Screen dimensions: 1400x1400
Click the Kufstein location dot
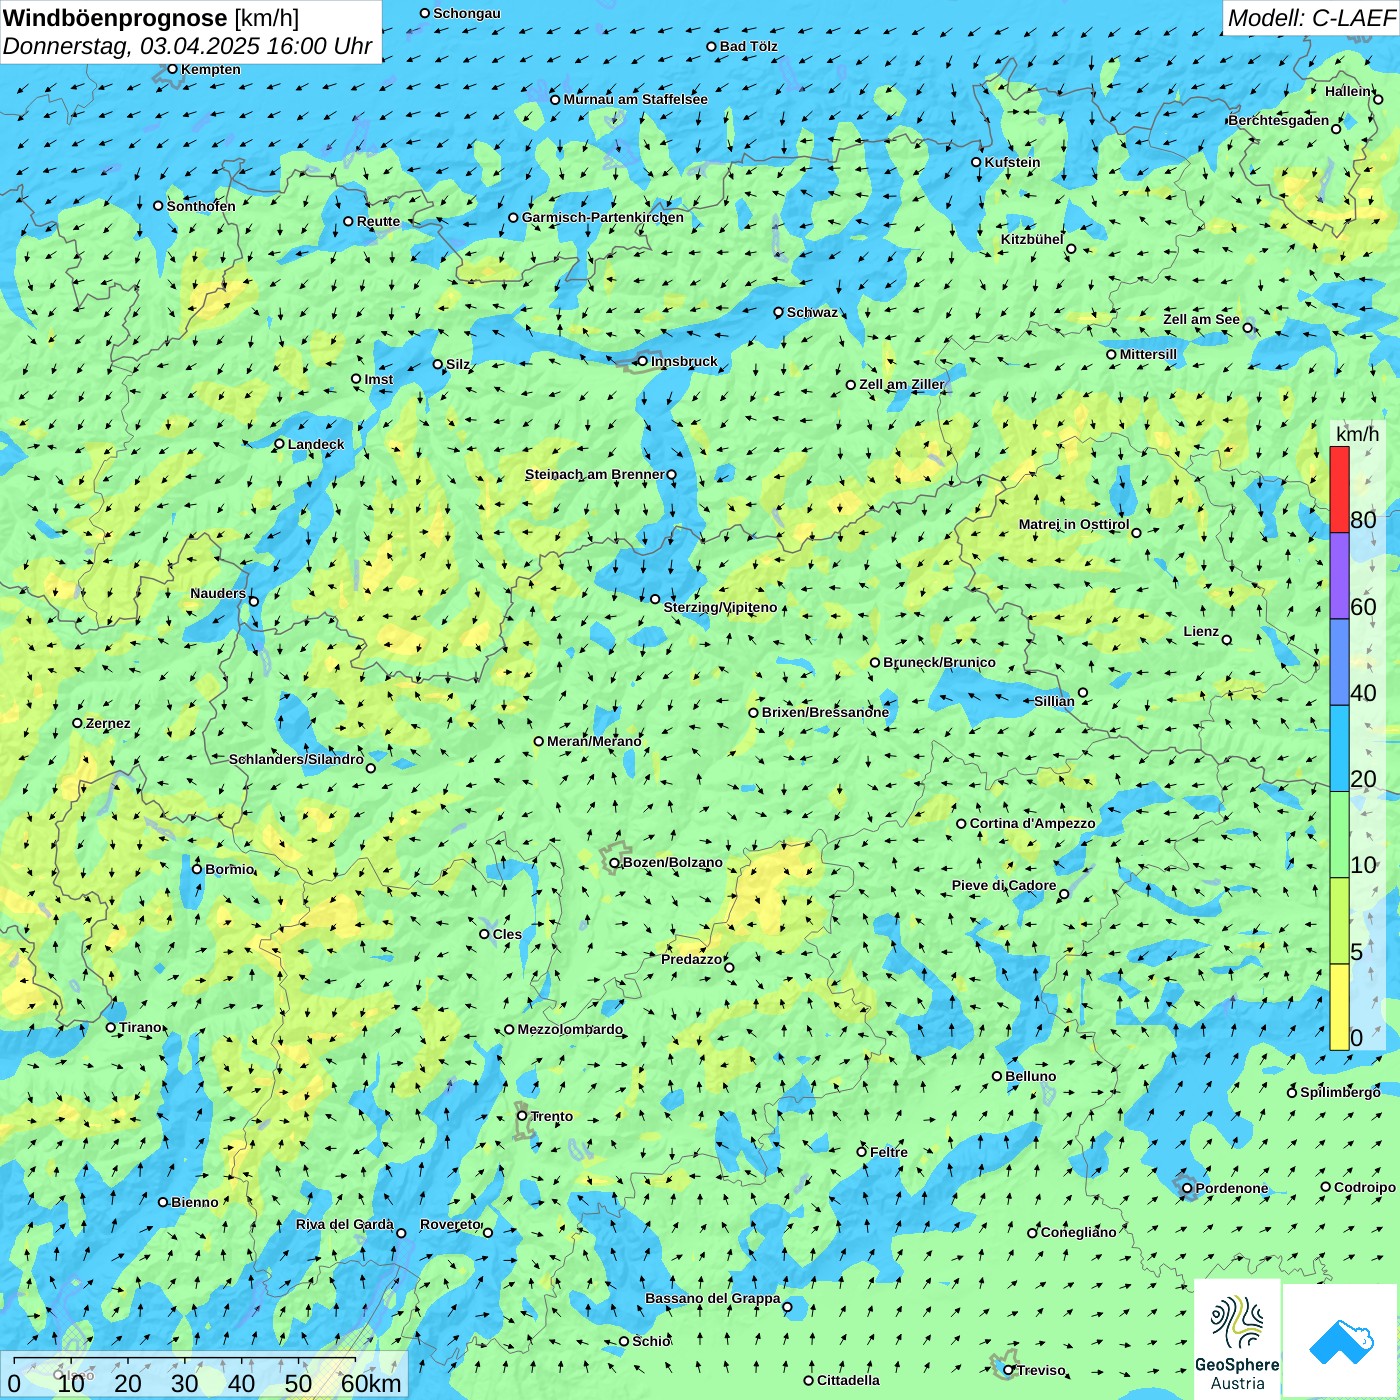point(976,162)
